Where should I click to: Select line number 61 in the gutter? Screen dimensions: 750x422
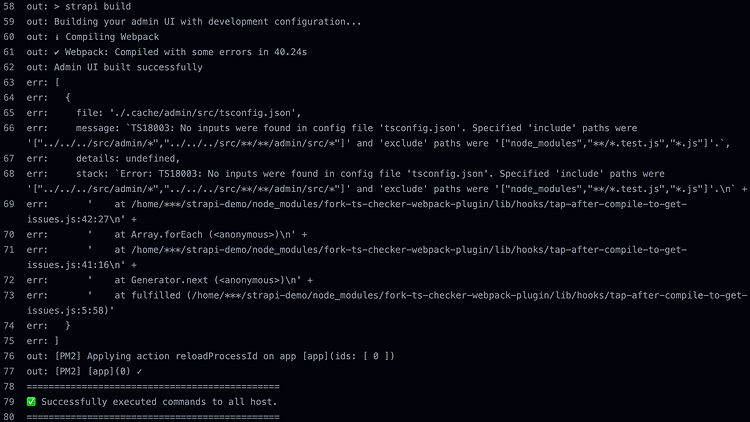(x=9, y=52)
